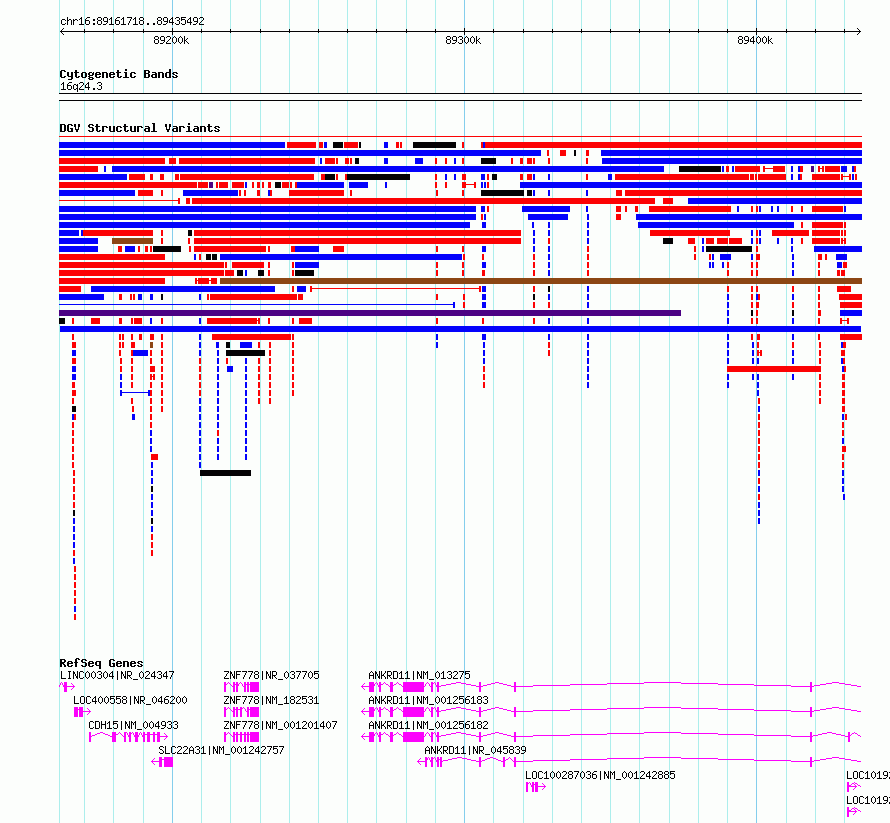Screen dimensions: 890x823
Task: Open the SLC22A31|NM_001242757 gene label
Action: click(x=221, y=750)
